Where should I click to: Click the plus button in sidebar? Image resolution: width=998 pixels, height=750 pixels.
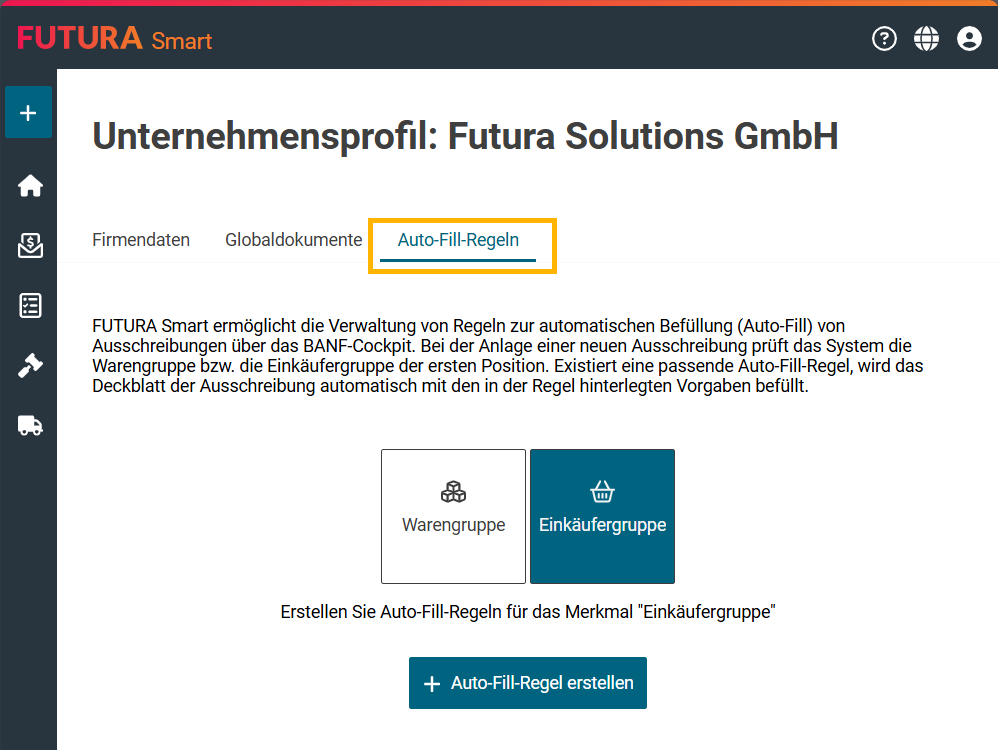28,113
